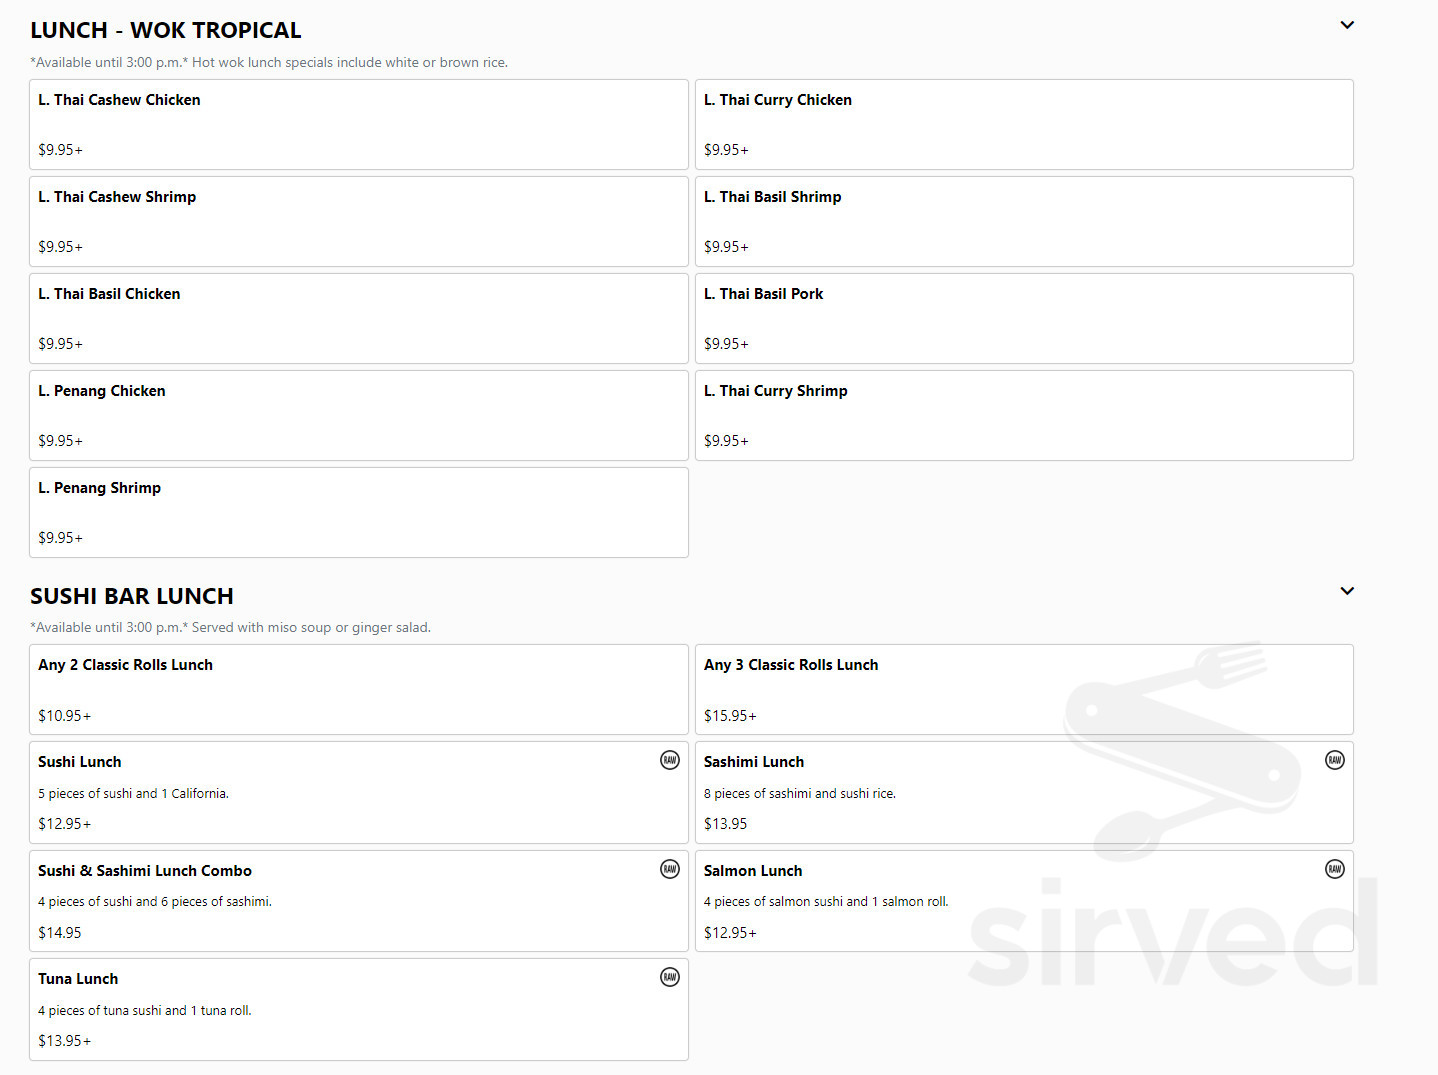Click the raw icon on Salmon Lunch
The height and width of the screenshot is (1075, 1438).
pyautogui.click(x=1334, y=869)
